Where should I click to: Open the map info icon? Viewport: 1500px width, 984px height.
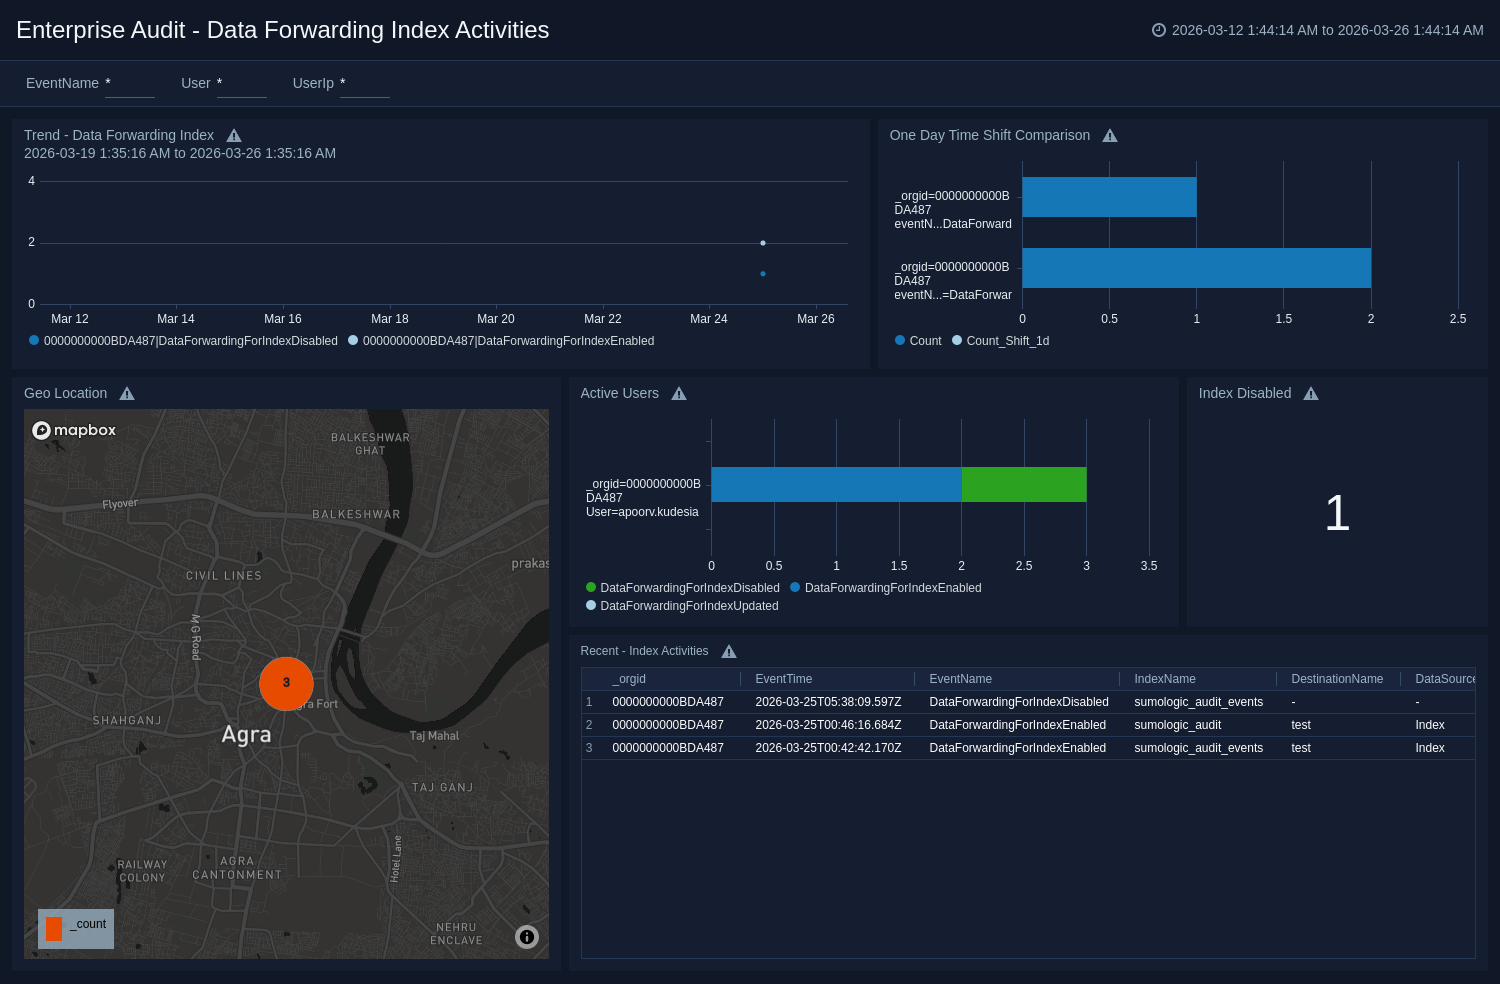tap(527, 937)
